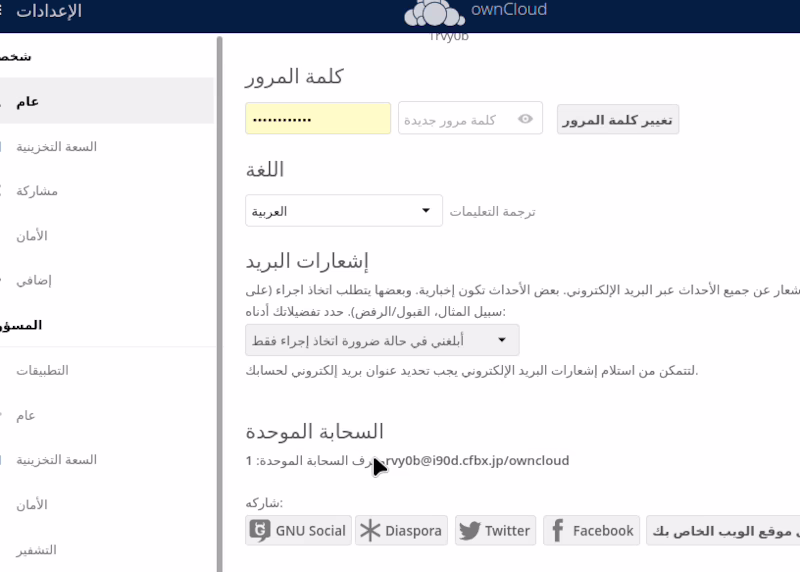Click the website share button
This screenshot has height=572, width=800.
coord(722,531)
